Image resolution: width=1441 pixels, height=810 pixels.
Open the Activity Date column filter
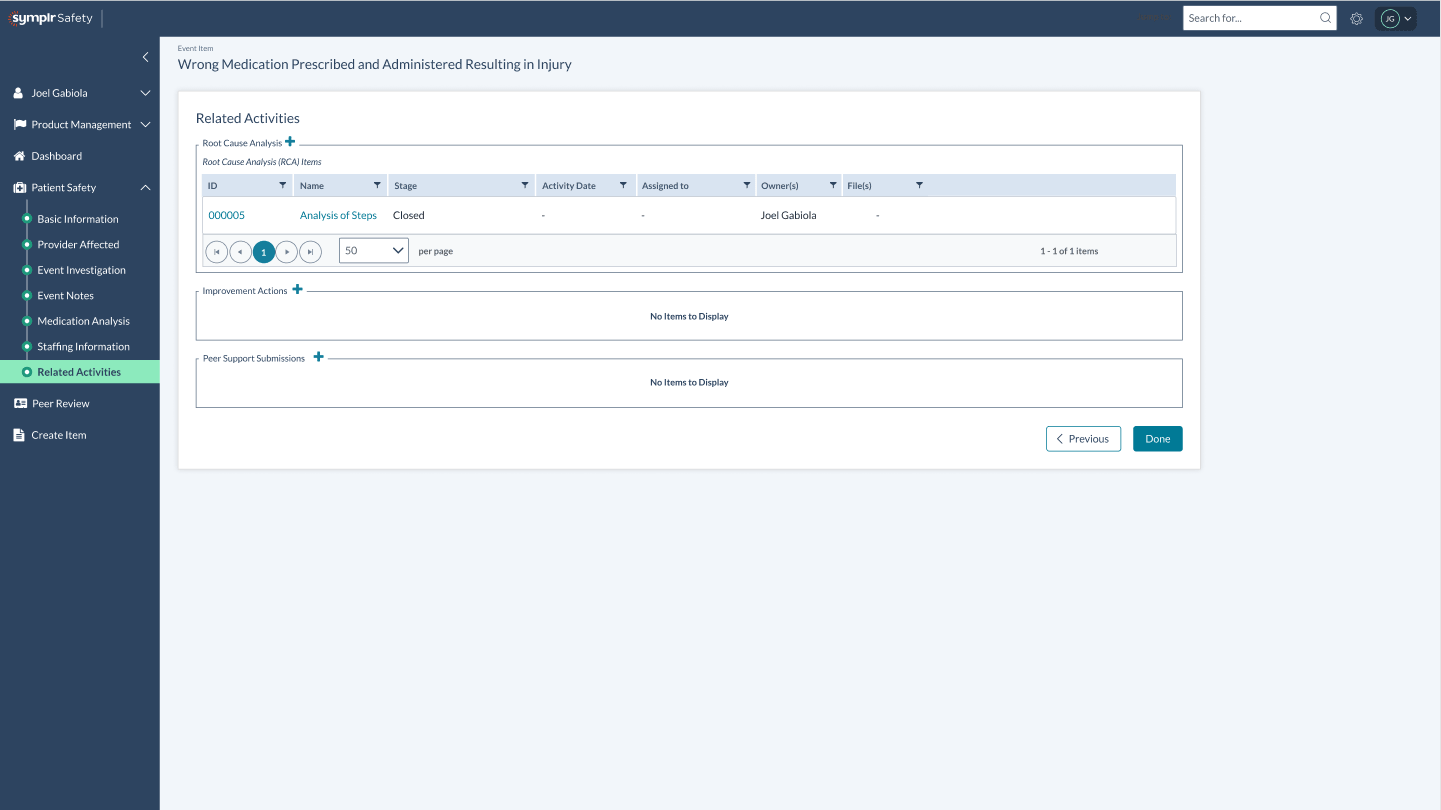[x=623, y=185]
